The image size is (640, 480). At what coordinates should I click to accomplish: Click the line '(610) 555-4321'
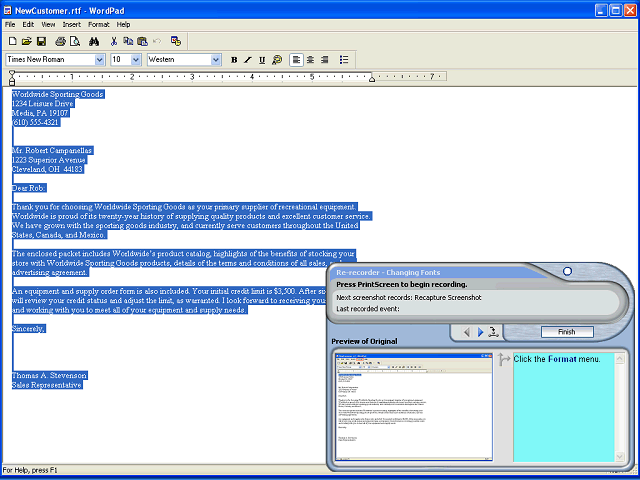click(36, 122)
